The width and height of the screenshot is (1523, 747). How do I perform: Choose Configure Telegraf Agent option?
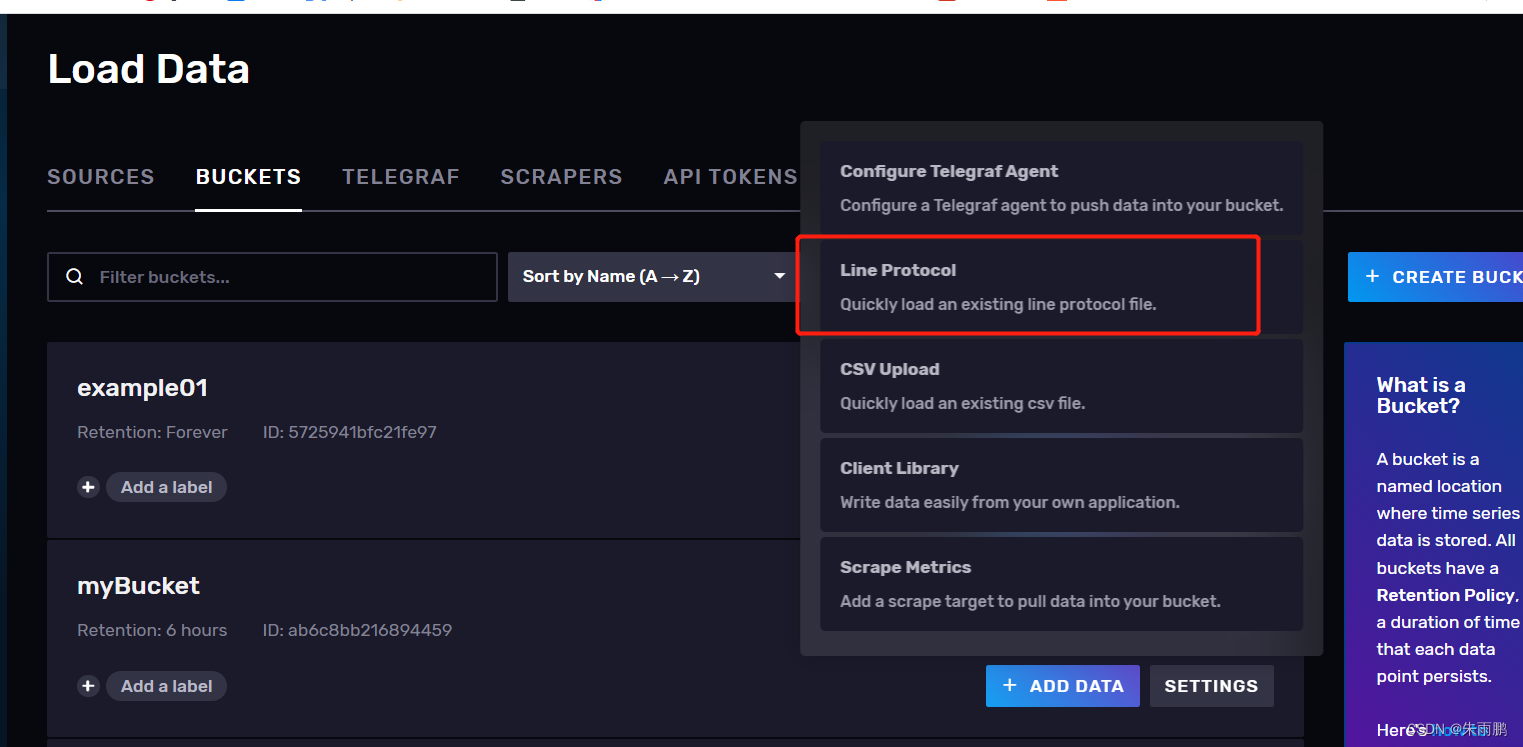click(x=1061, y=187)
